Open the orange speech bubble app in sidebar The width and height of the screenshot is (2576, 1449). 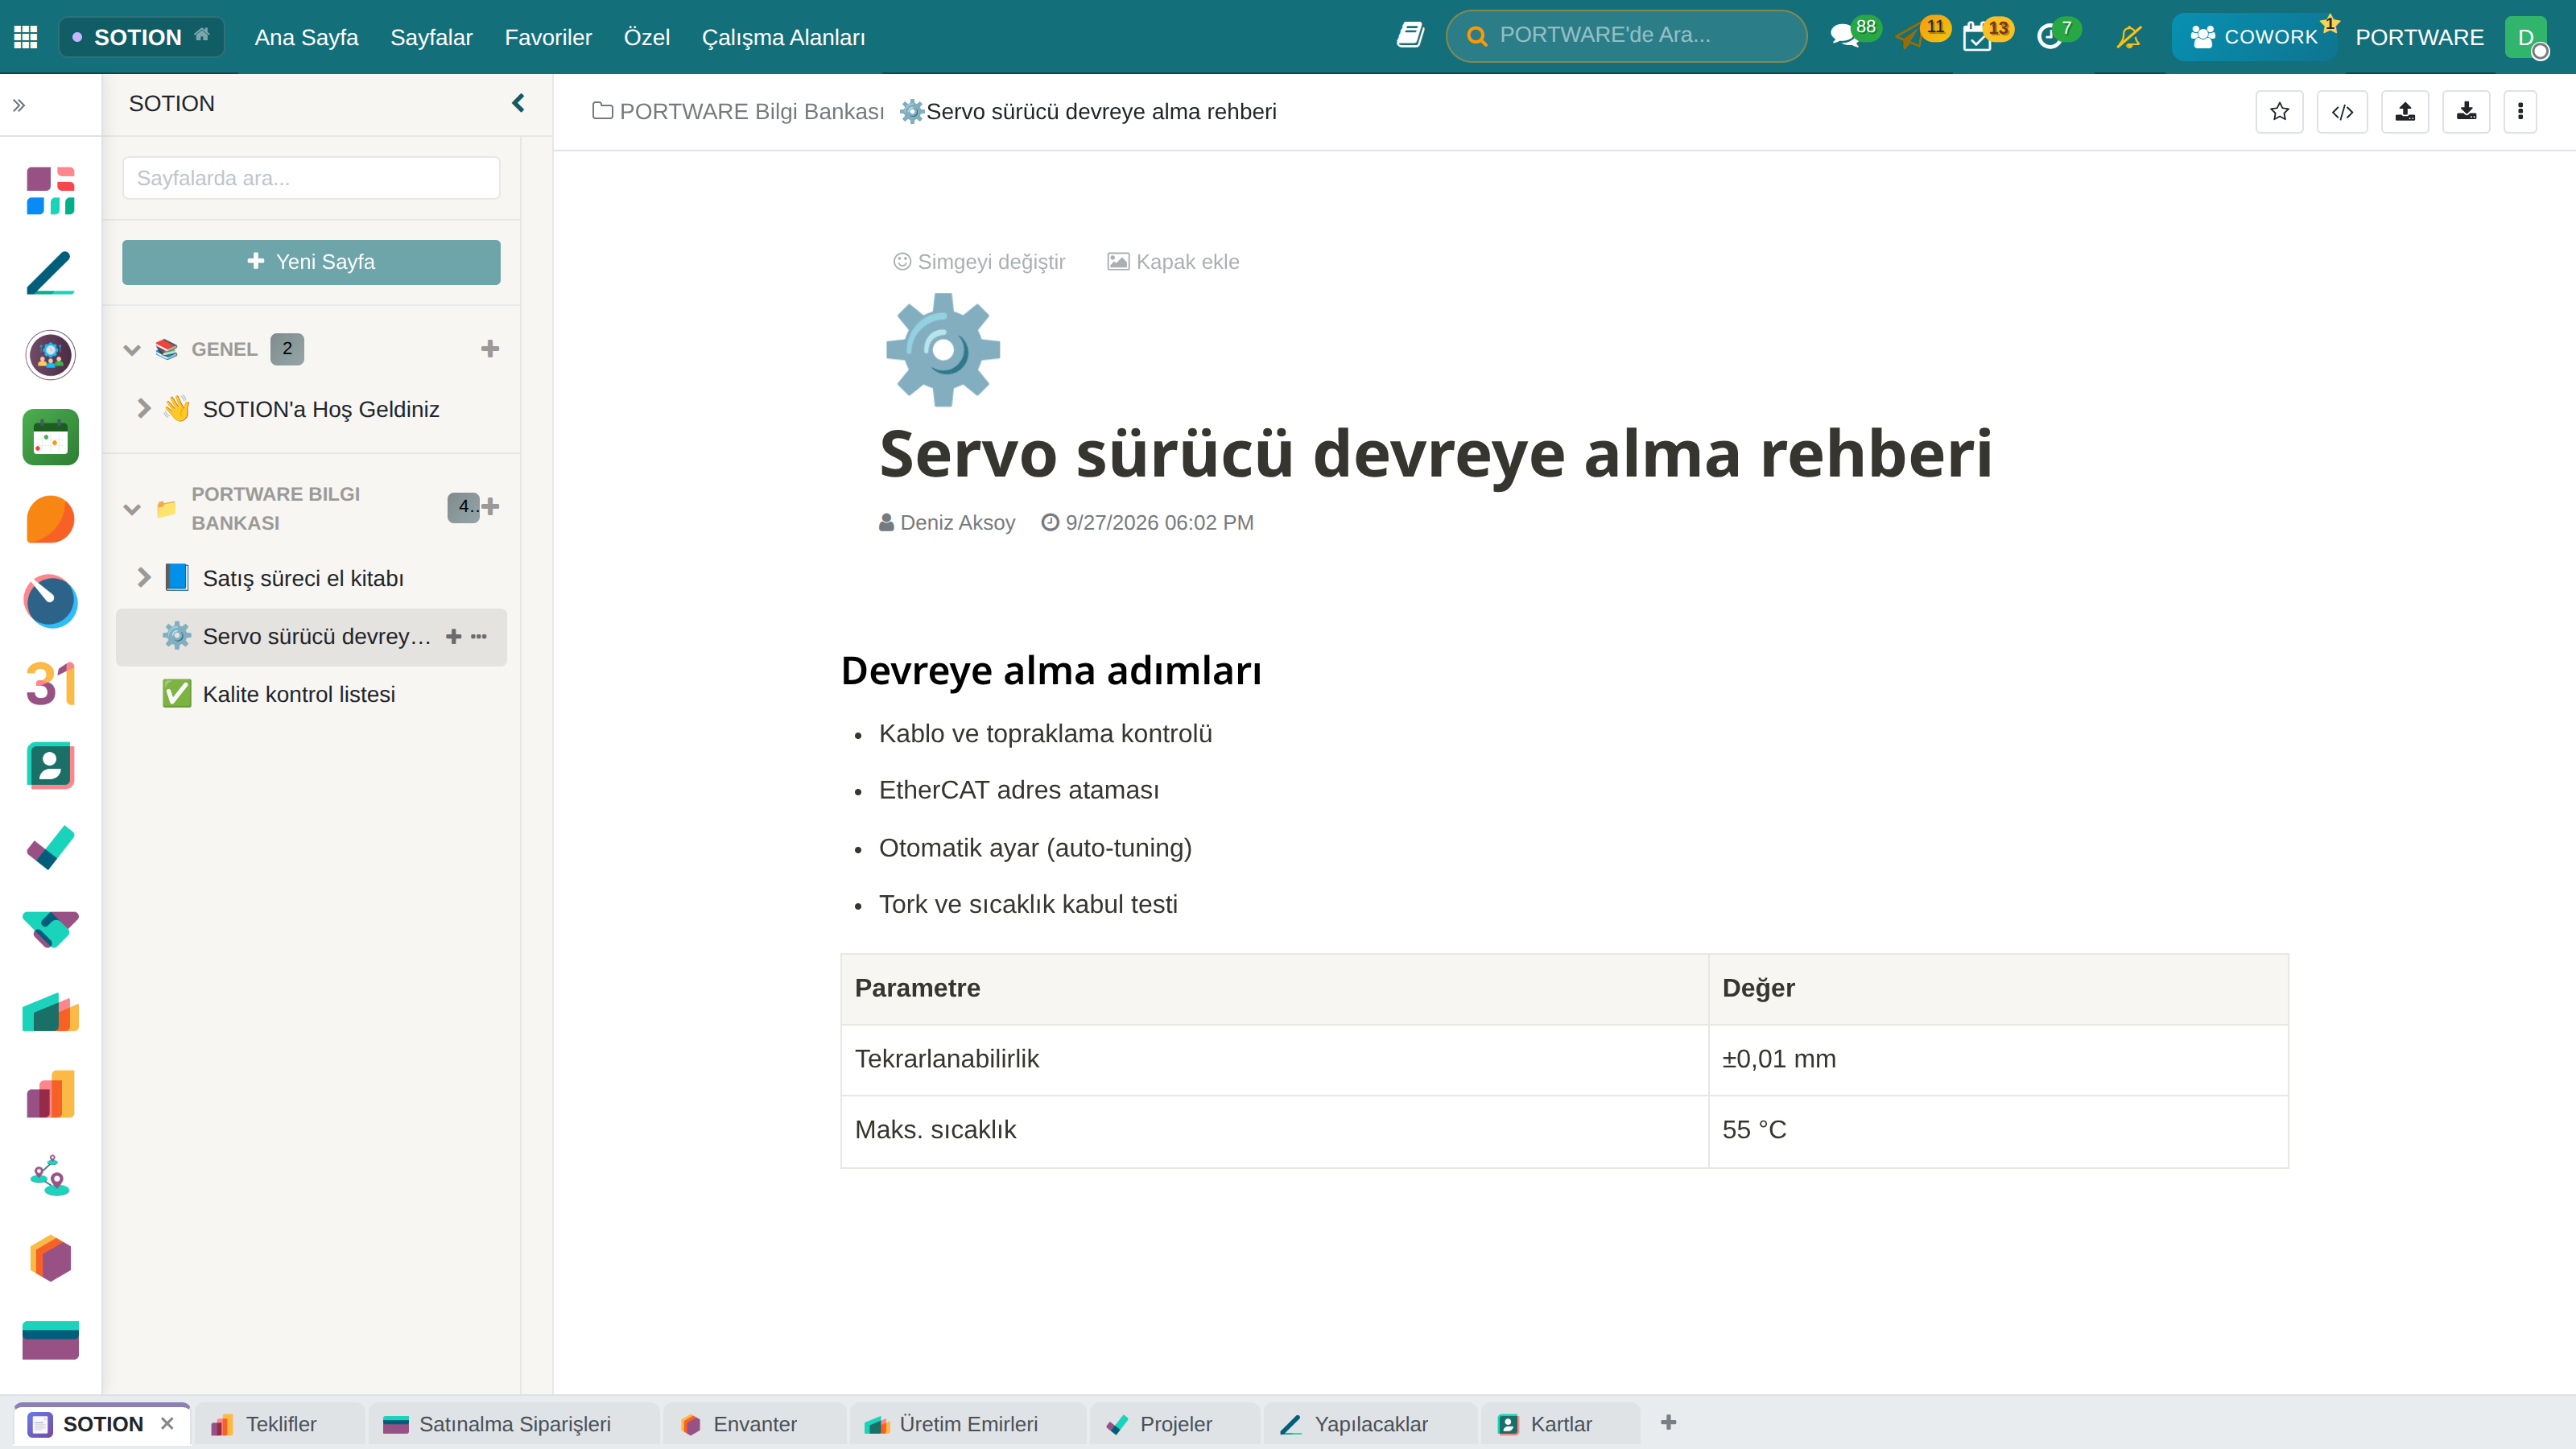click(x=50, y=519)
